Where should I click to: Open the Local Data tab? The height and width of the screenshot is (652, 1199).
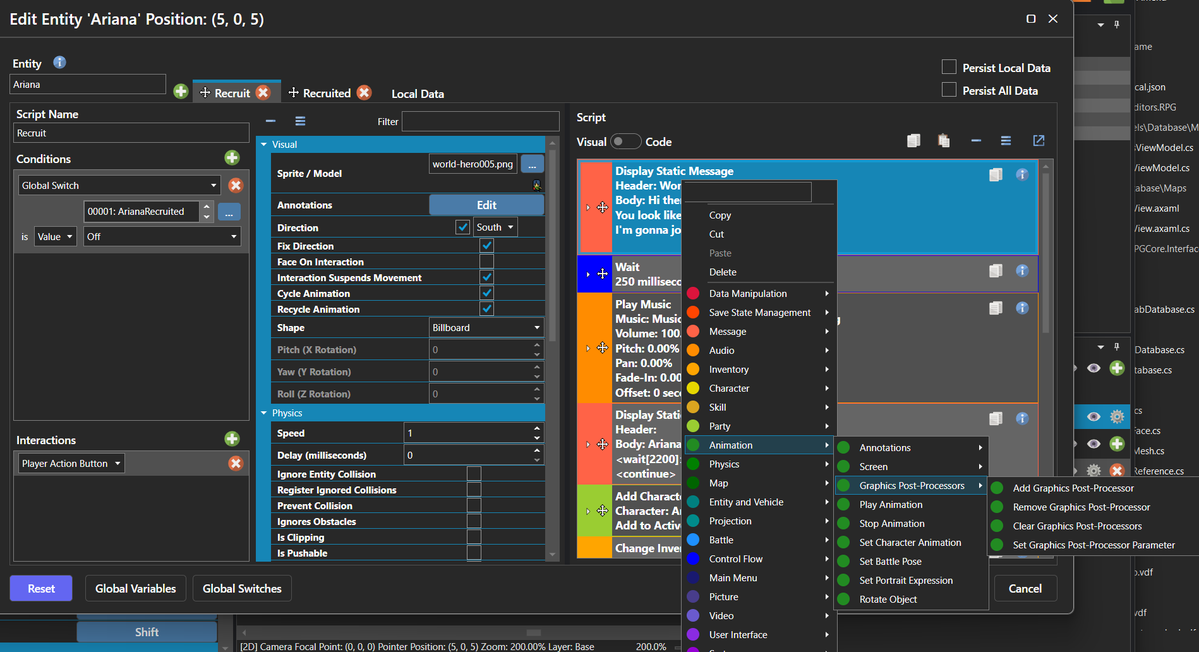[x=418, y=94]
